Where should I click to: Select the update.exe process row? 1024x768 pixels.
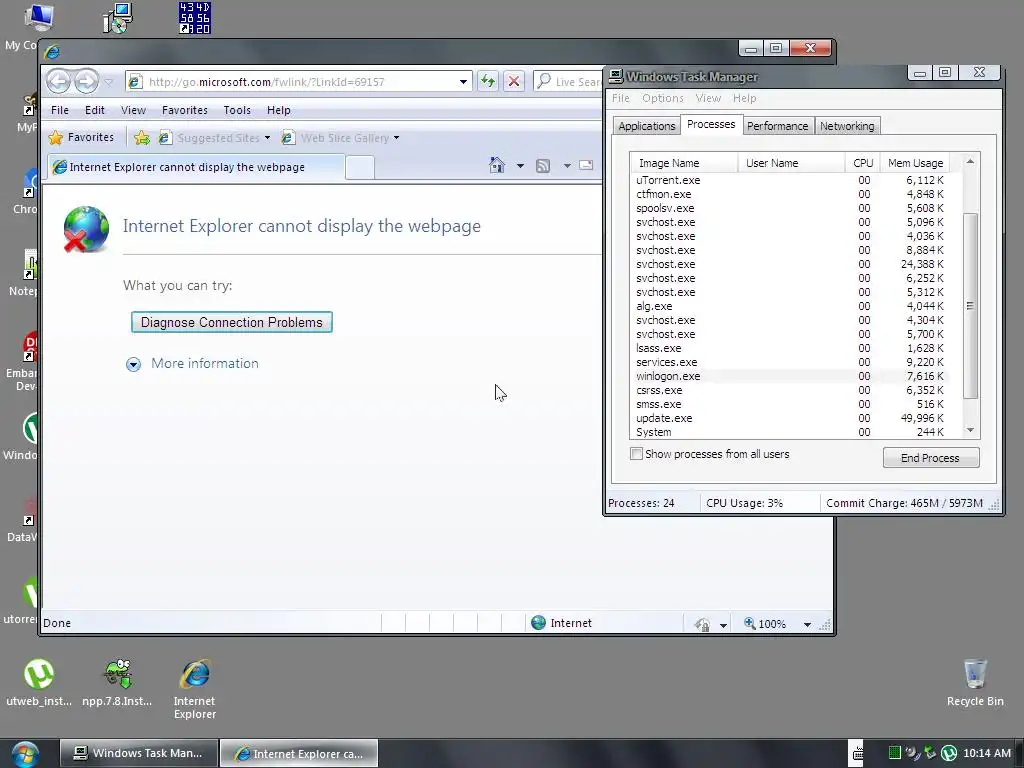click(790, 418)
